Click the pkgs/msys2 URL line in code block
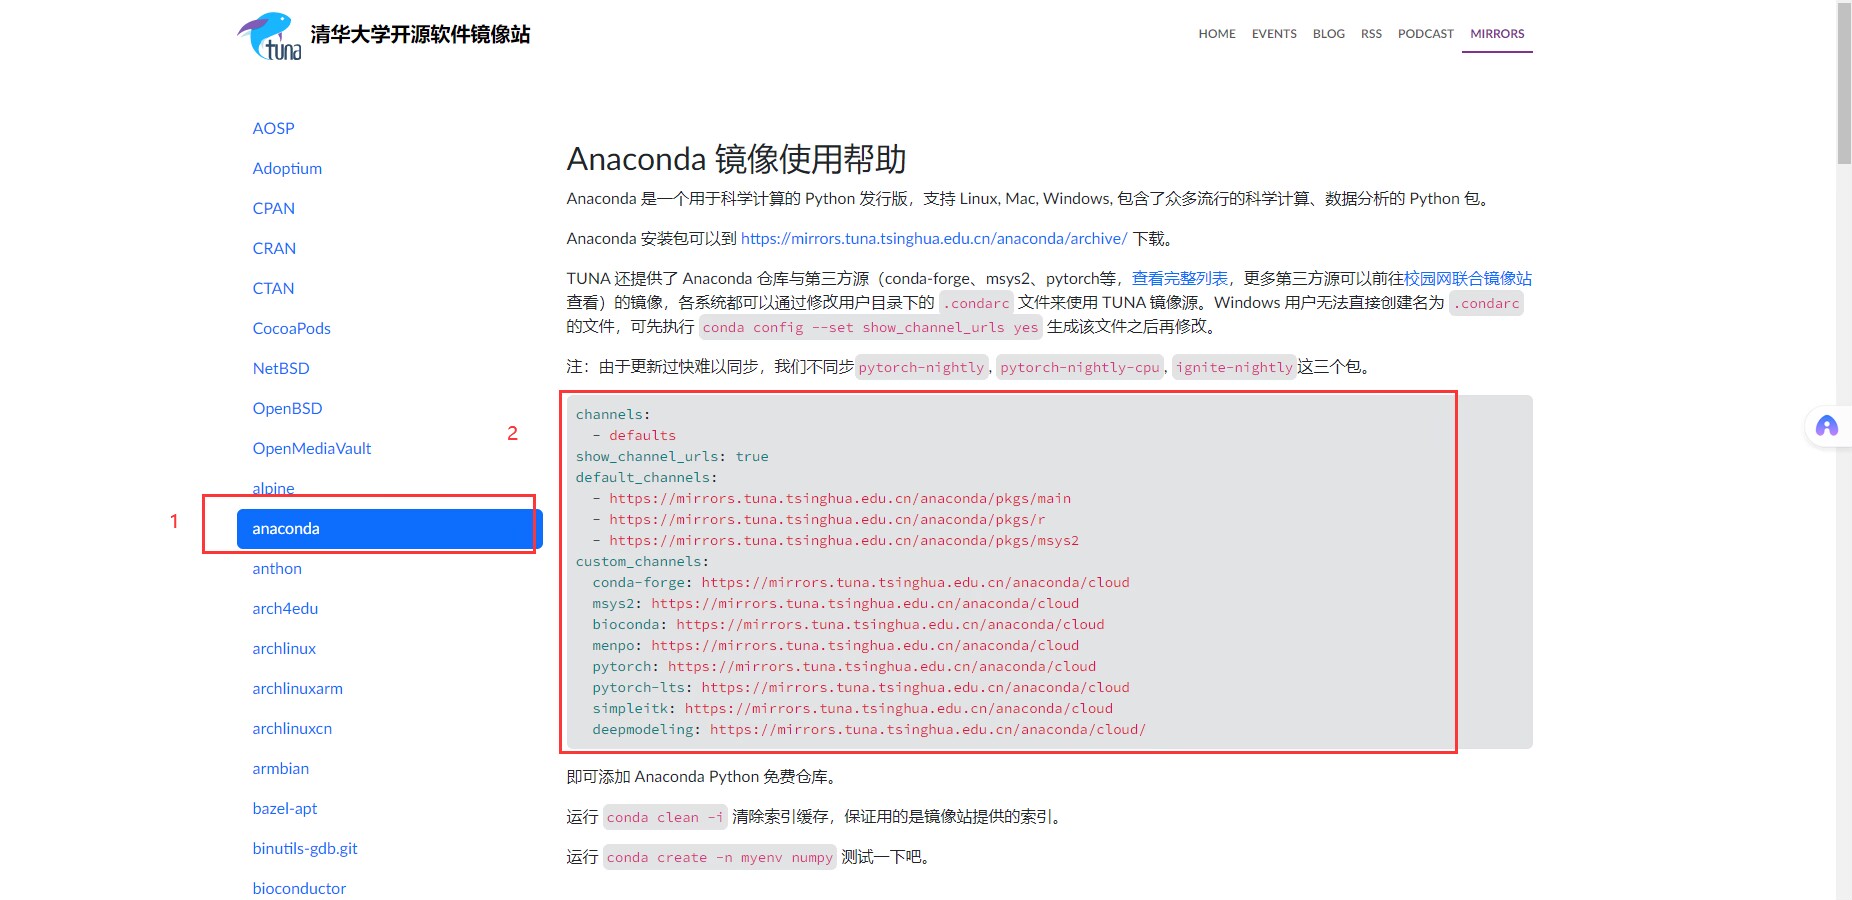1852x900 pixels. pyautogui.click(x=835, y=540)
